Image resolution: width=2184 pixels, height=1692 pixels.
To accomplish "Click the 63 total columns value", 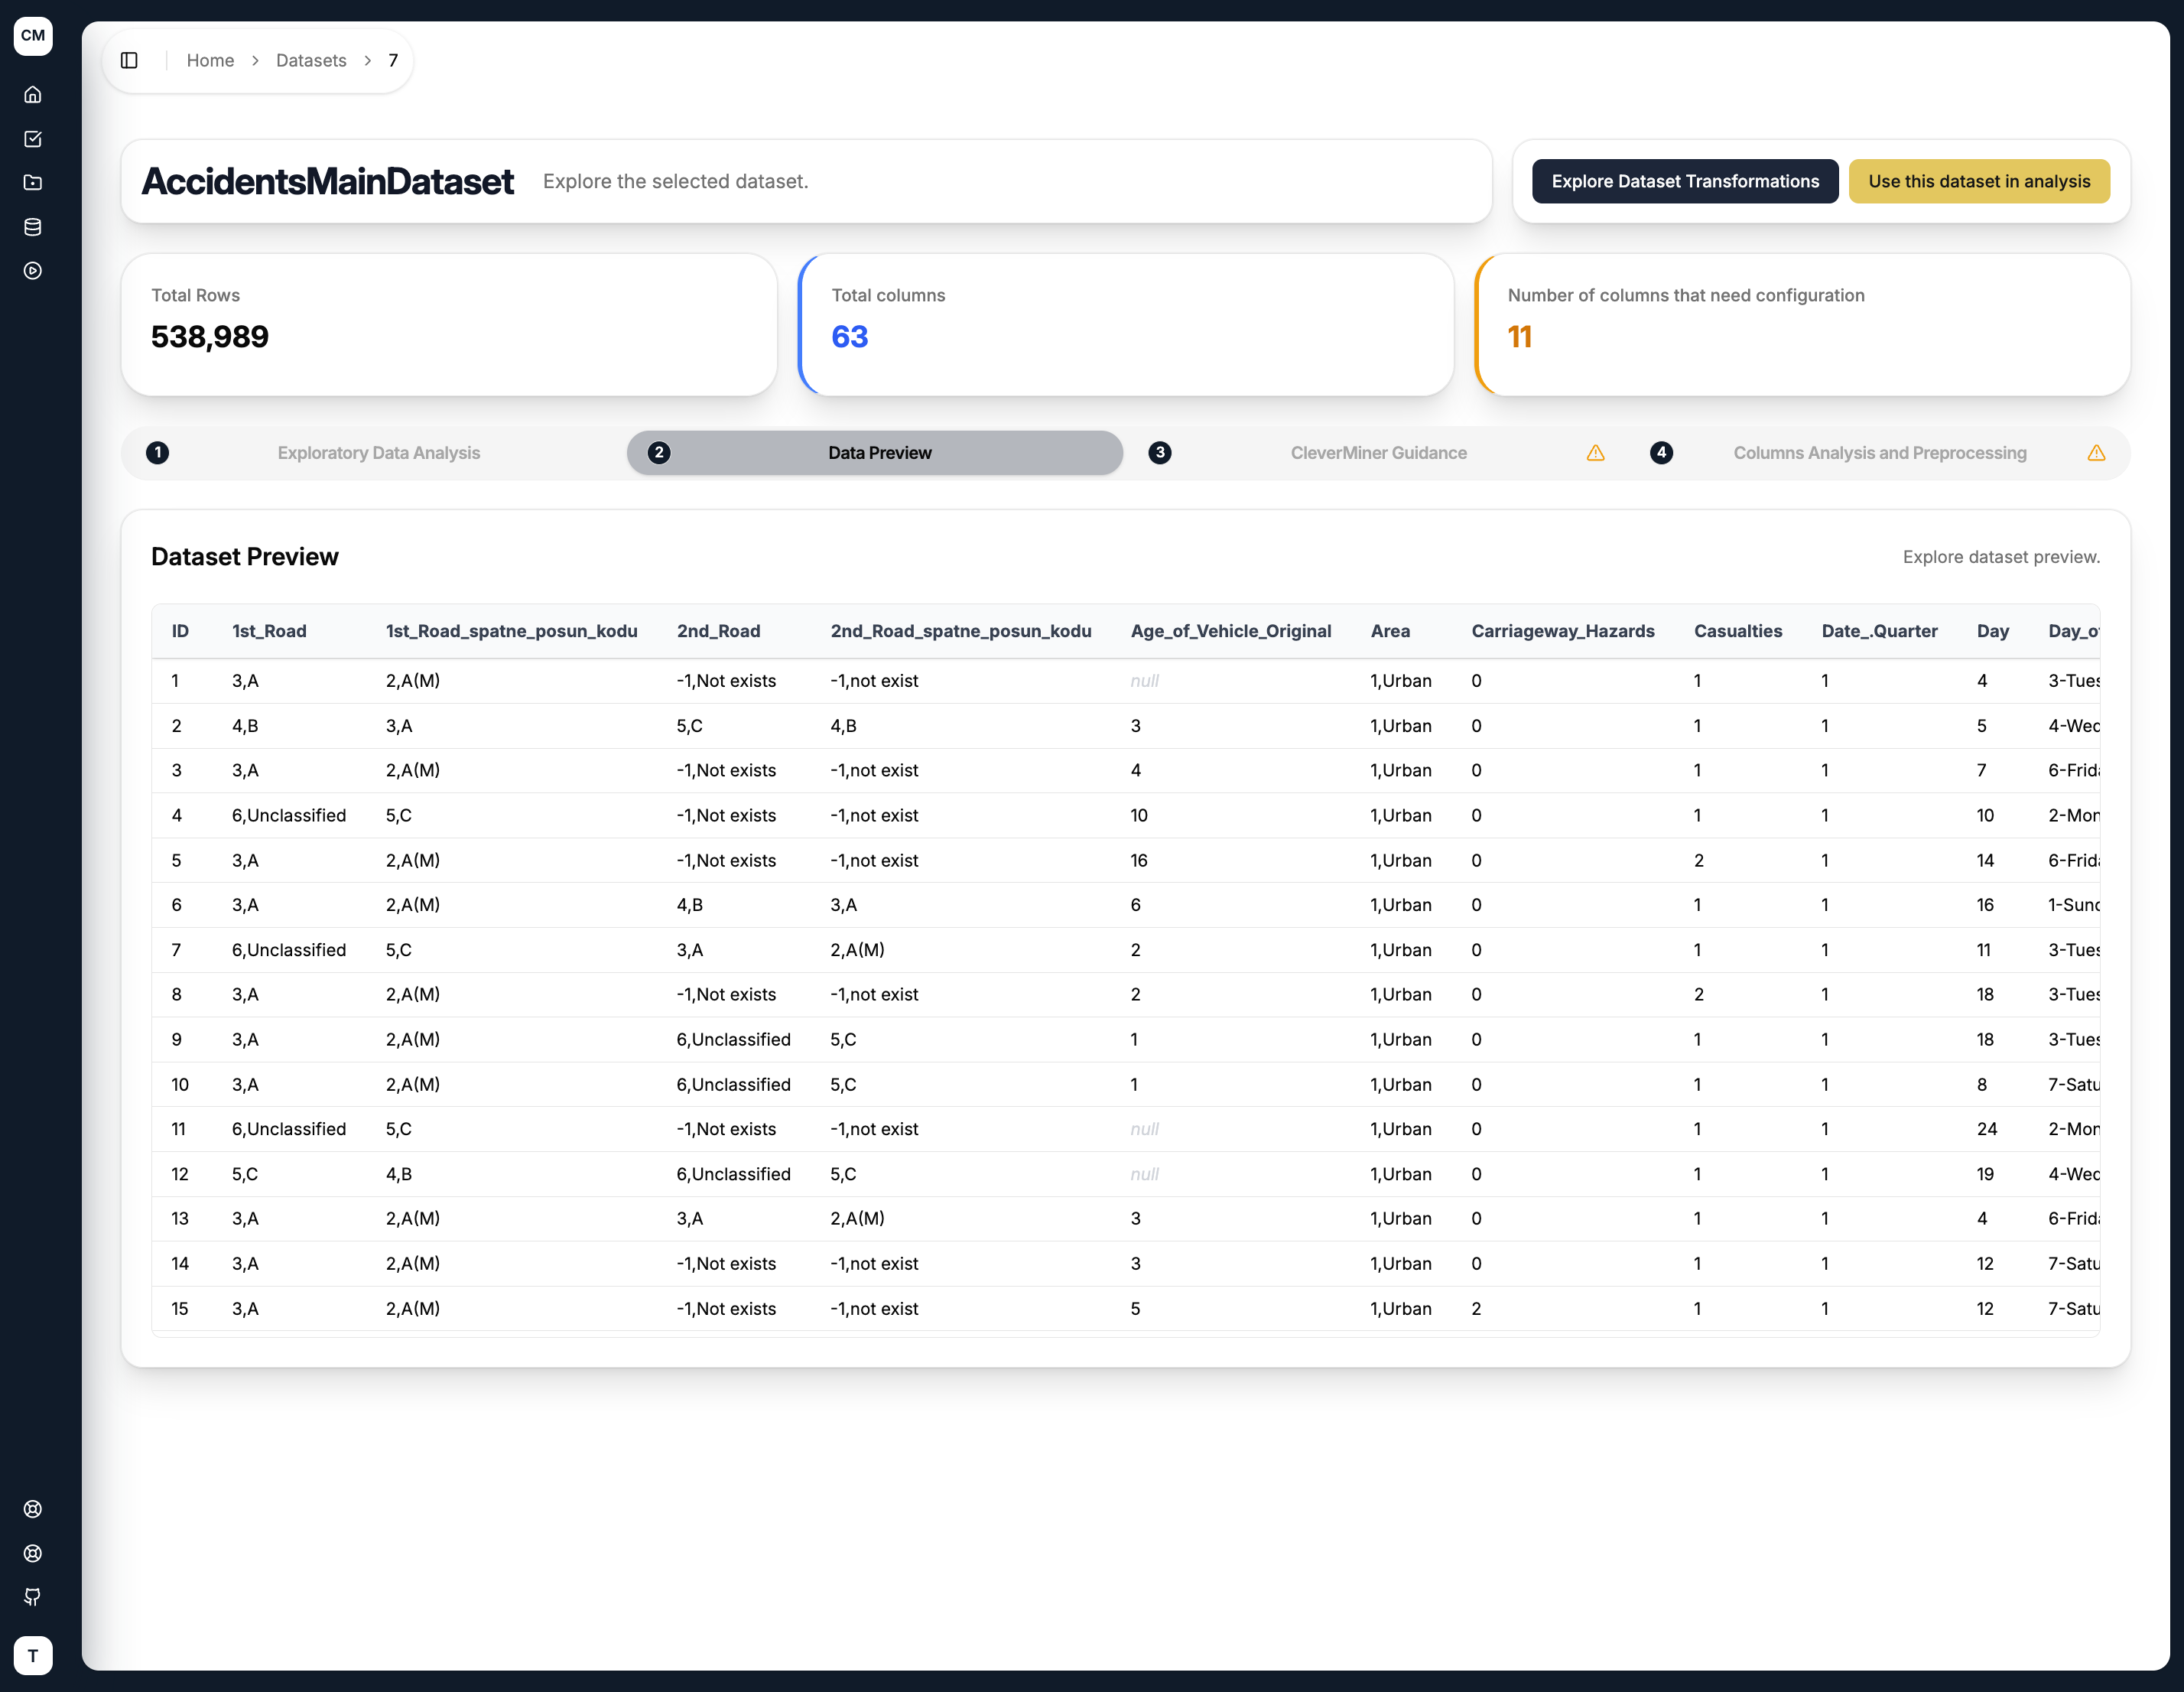I will [x=850, y=337].
